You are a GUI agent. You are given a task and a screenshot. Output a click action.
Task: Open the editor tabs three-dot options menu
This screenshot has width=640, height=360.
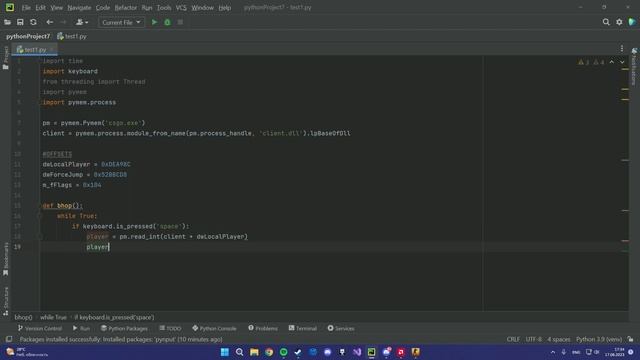click(x=622, y=49)
